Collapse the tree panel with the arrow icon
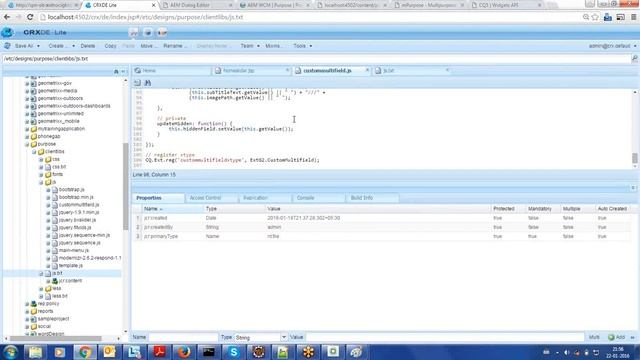This screenshot has height=360, width=640. (x=123, y=71)
